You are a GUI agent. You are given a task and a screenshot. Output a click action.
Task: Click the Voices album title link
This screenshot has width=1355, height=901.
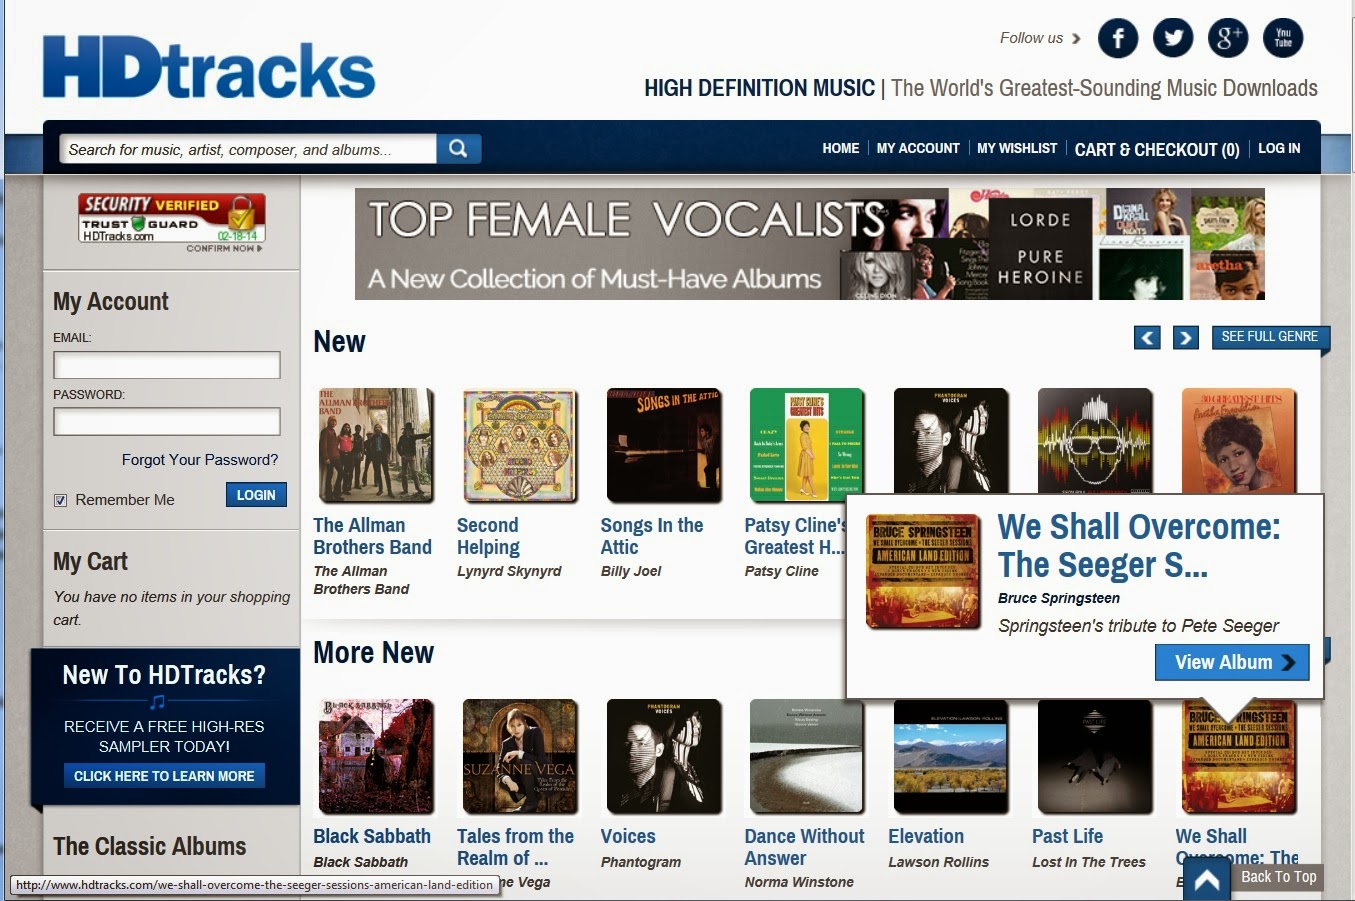[628, 836]
